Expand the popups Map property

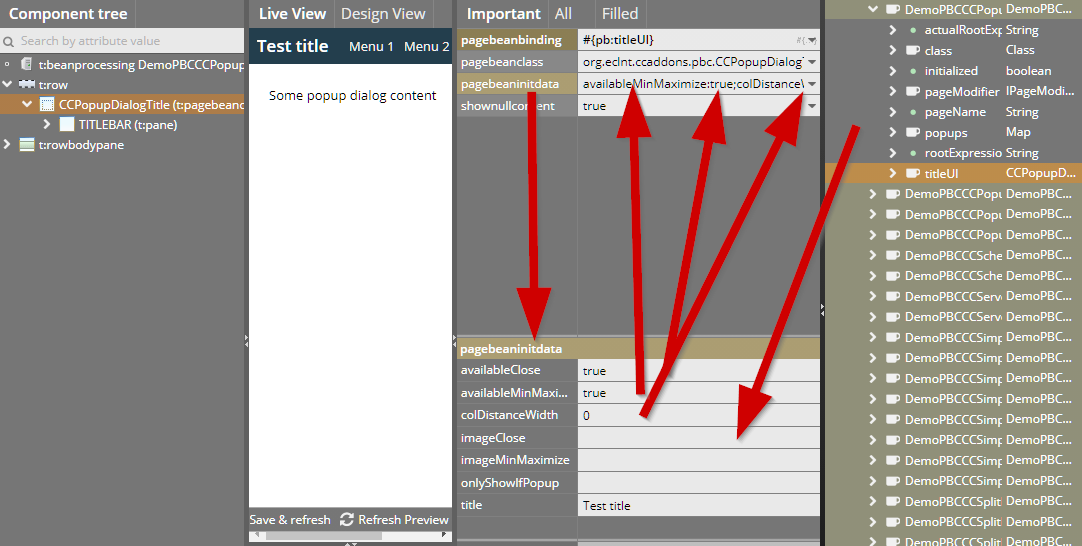click(893, 132)
